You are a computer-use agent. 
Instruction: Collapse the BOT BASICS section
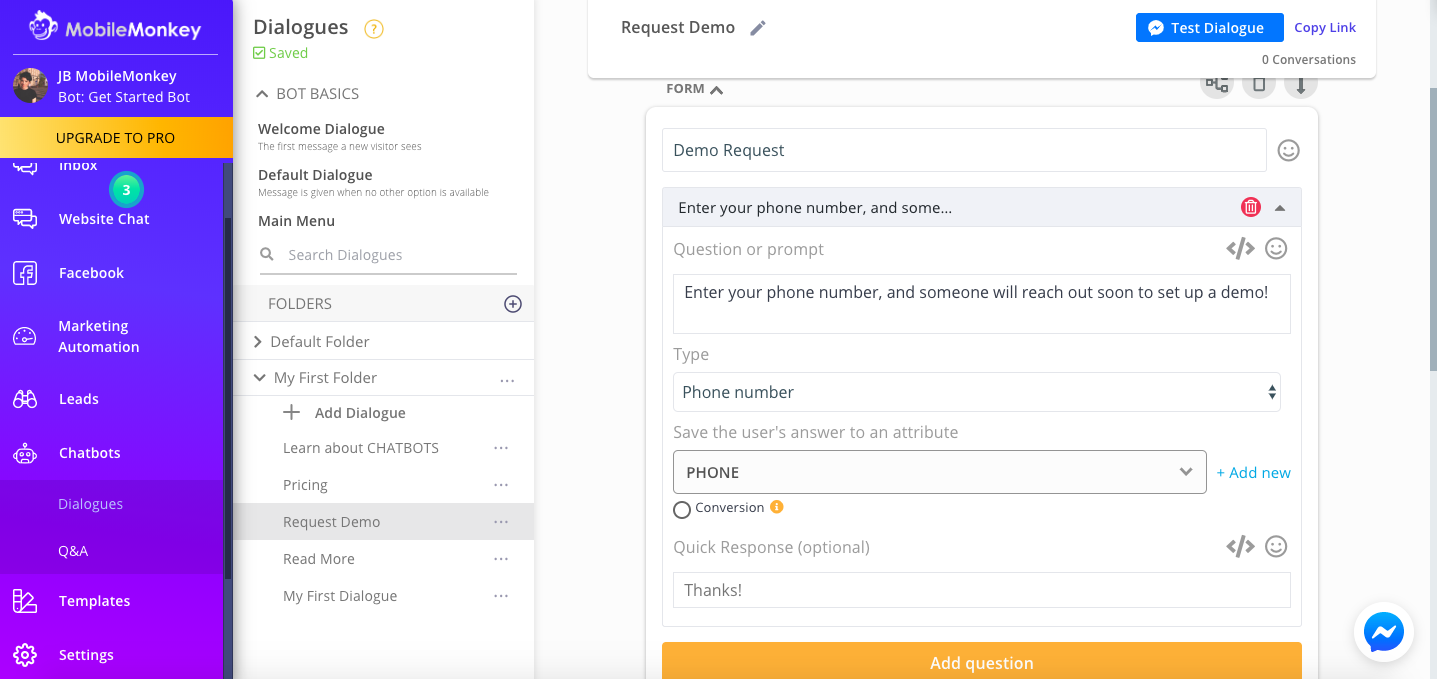point(262,93)
